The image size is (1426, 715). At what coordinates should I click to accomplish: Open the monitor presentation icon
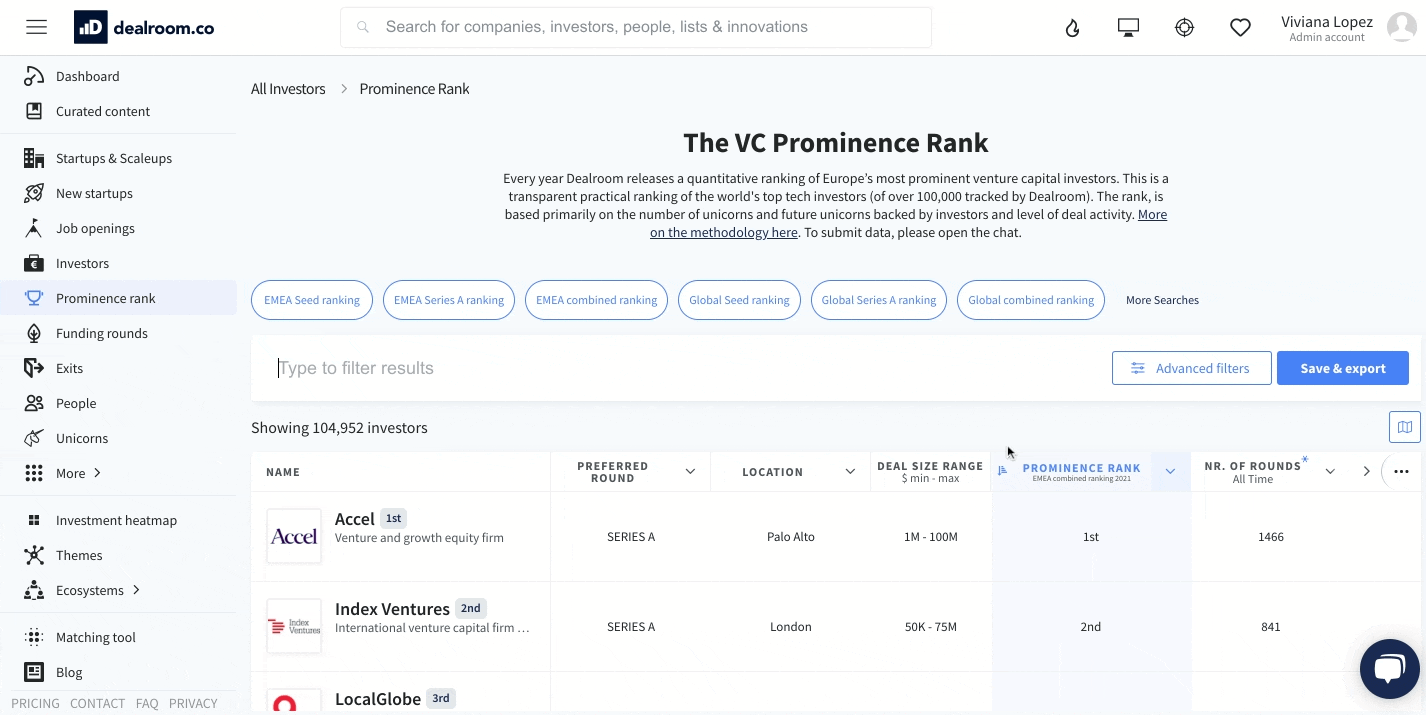[1128, 28]
